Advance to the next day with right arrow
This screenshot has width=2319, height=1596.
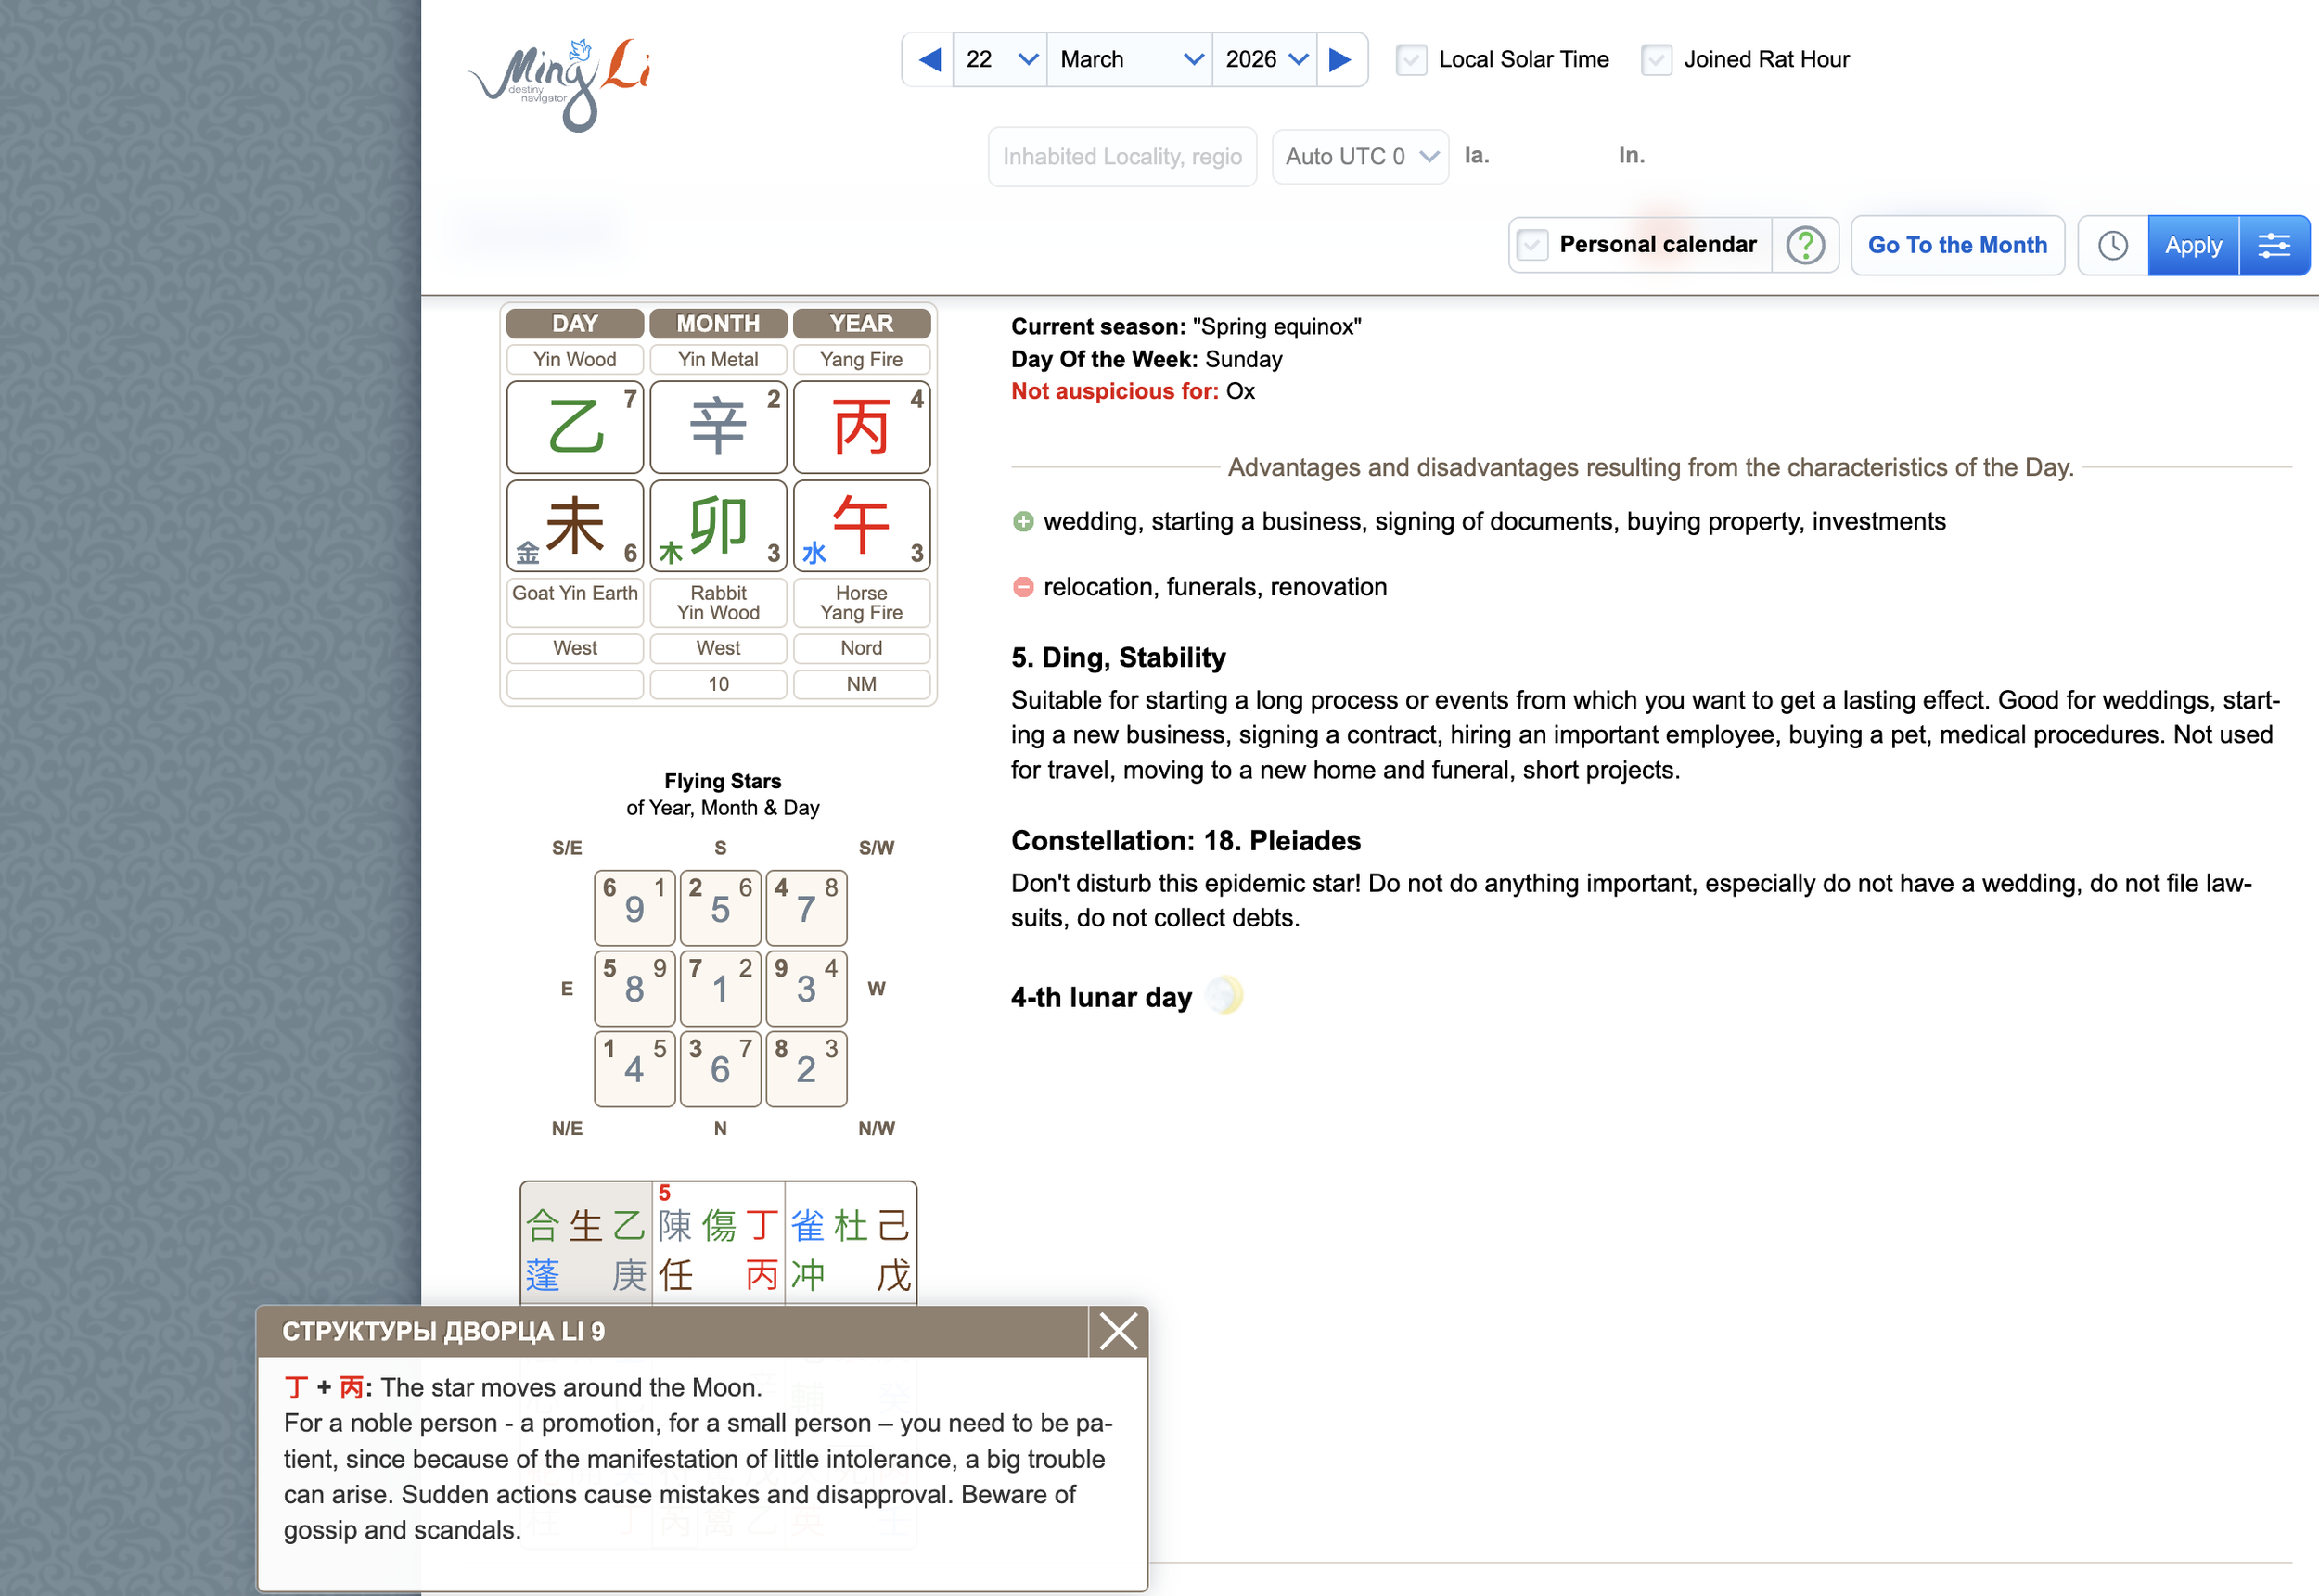[1340, 60]
